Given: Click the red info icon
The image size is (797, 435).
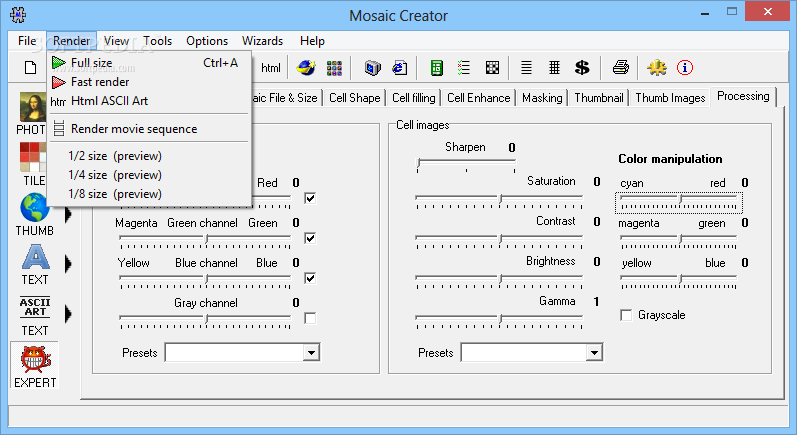Looking at the screenshot, I should [x=685, y=68].
